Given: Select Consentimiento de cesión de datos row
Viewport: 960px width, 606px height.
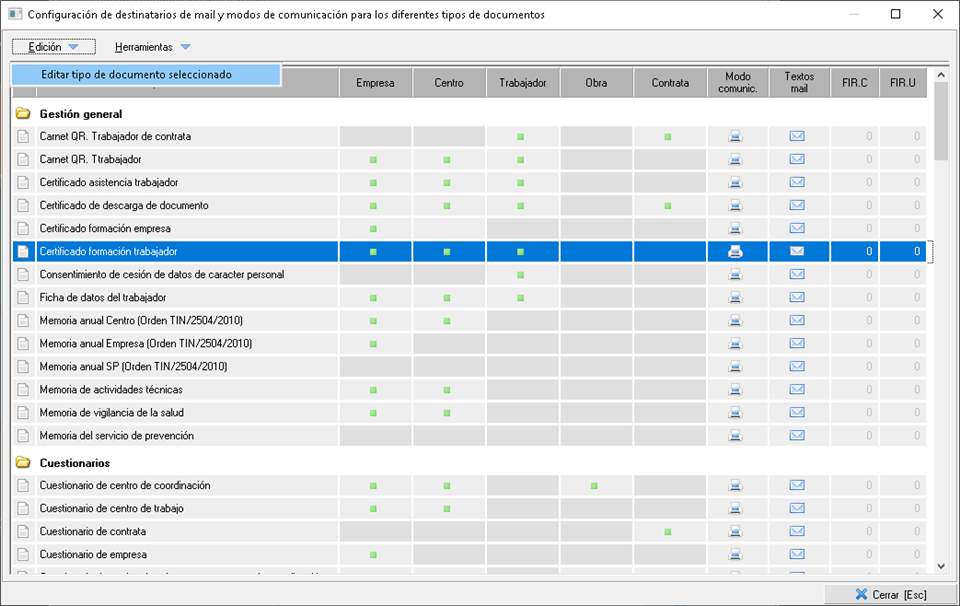Looking at the screenshot, I should pyautogui.click(x=161, y=275).
